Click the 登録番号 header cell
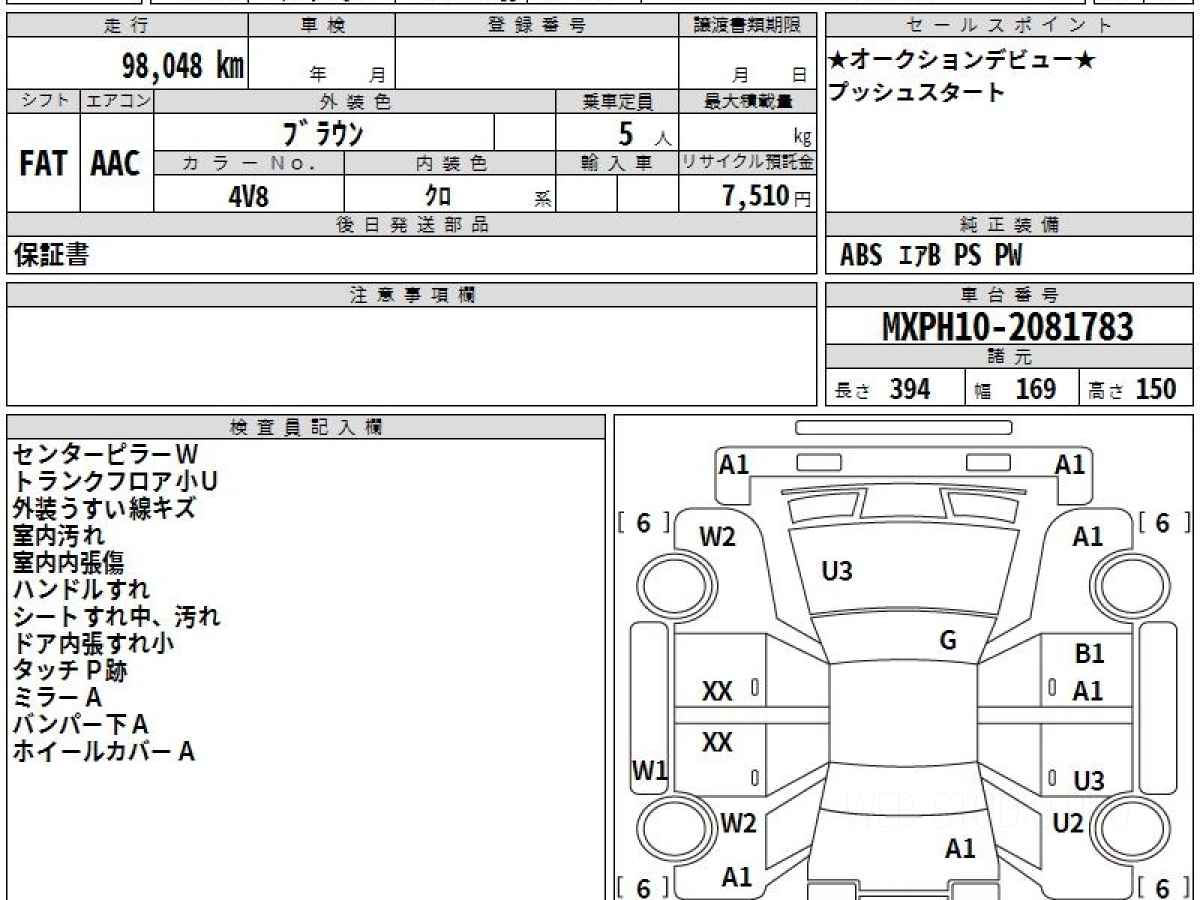 tap(536, 26)
